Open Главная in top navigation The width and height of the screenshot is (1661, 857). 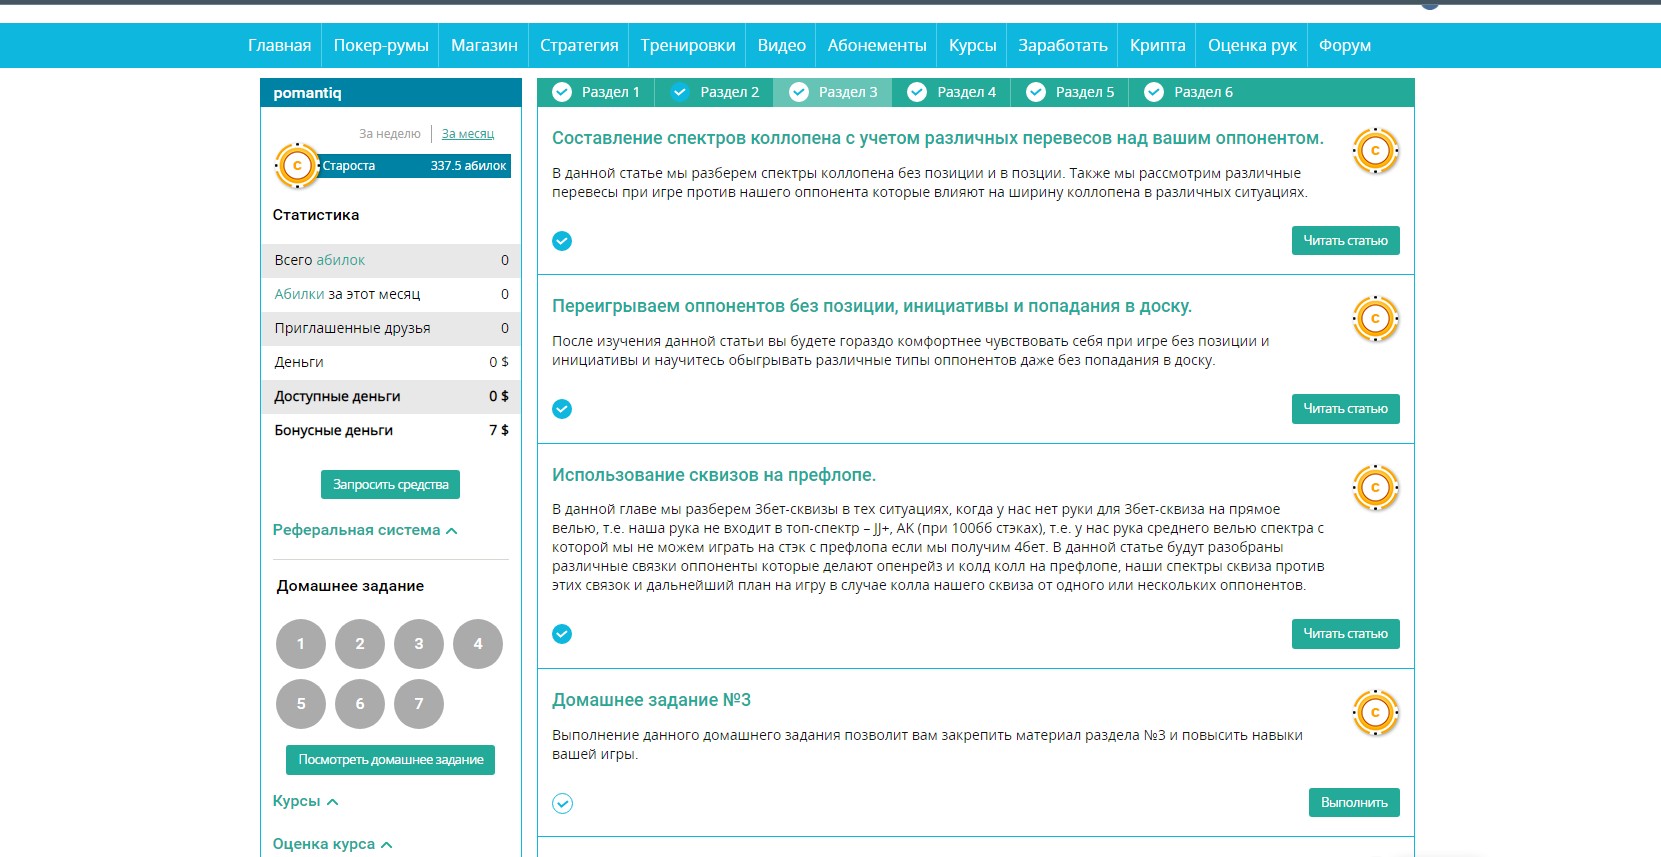coord(279,45)
